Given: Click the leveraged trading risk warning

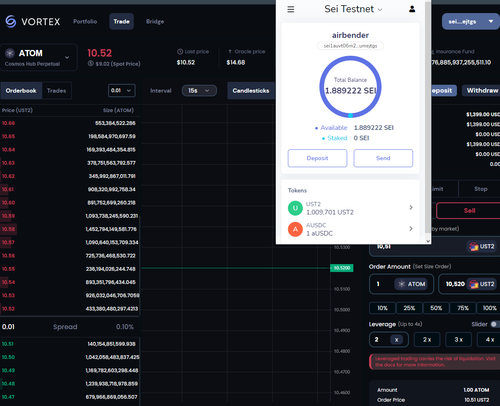Looking at the screenshot, I should (435, 362).
